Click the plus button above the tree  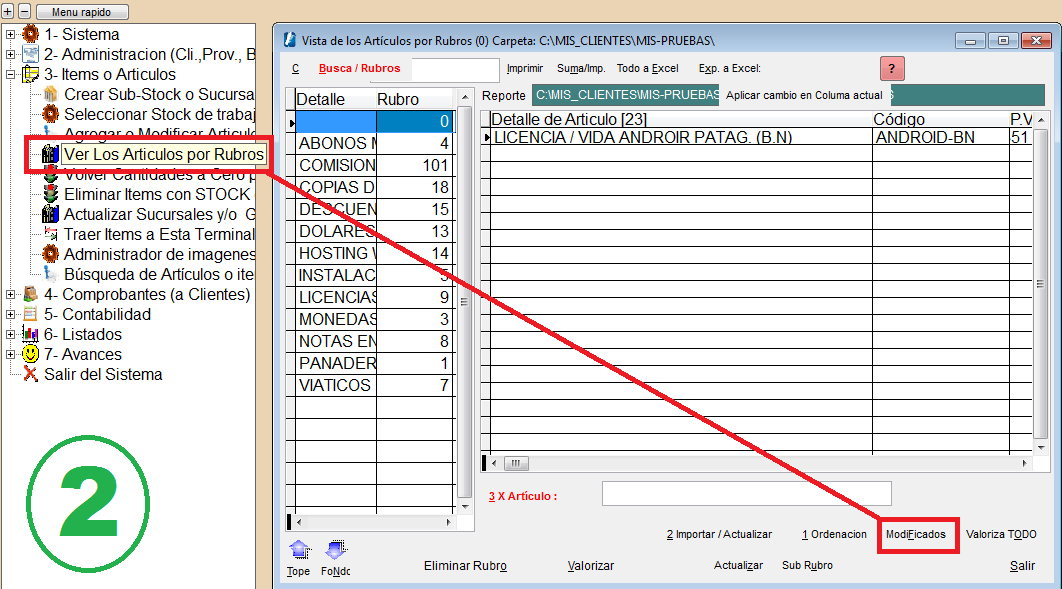click(x=7, y=12)
